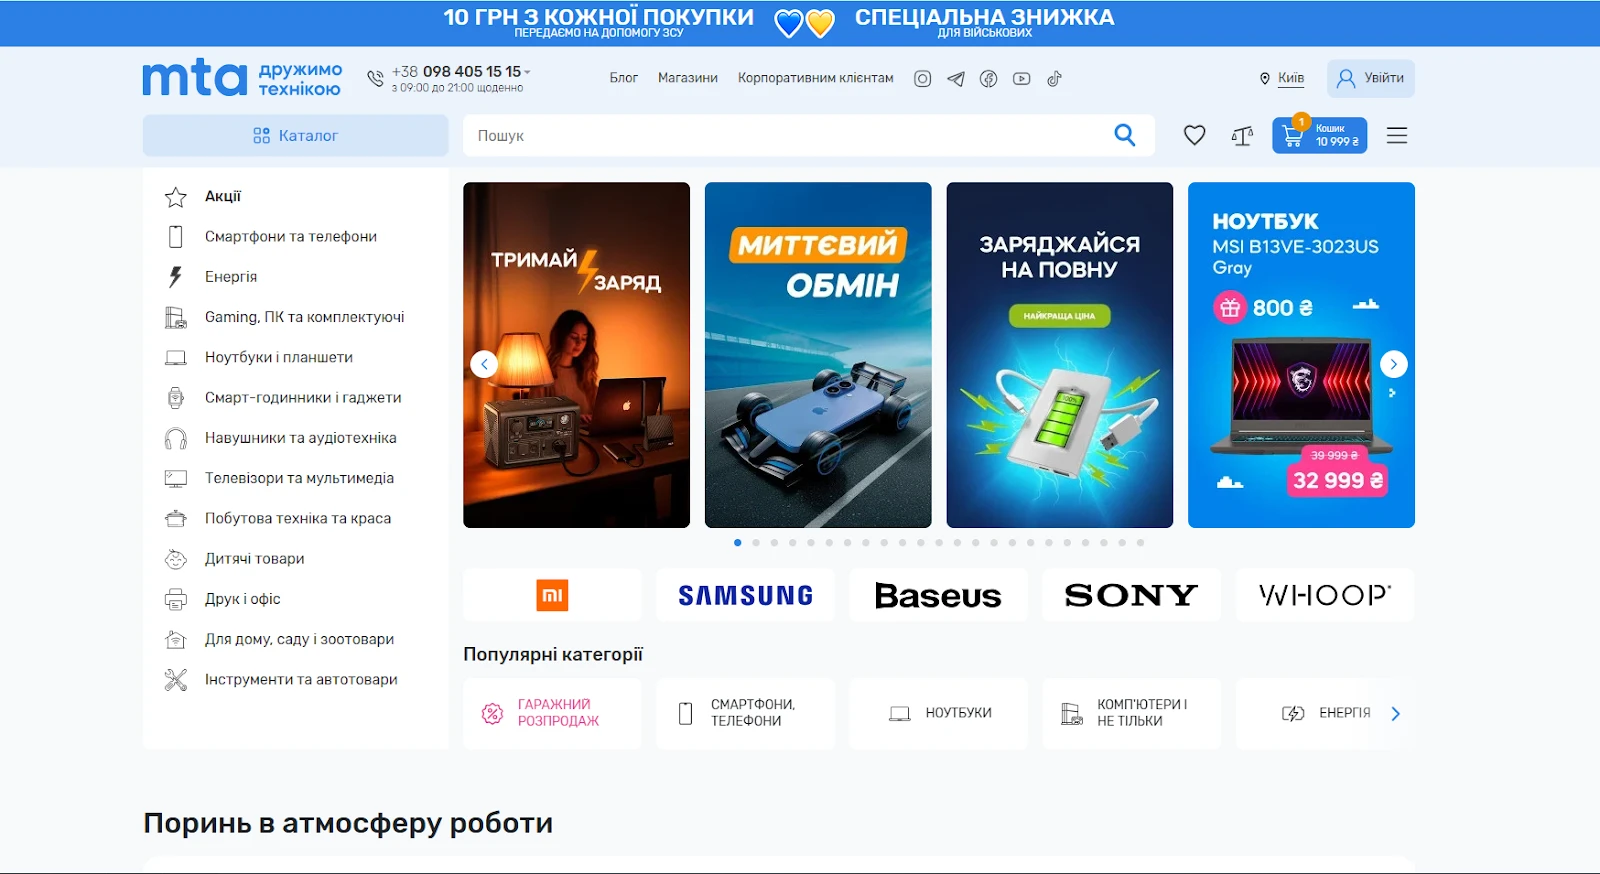Viewport: 1600px width, 874px height.
Task: Open the Каталог menu
Action: point(295,136)
